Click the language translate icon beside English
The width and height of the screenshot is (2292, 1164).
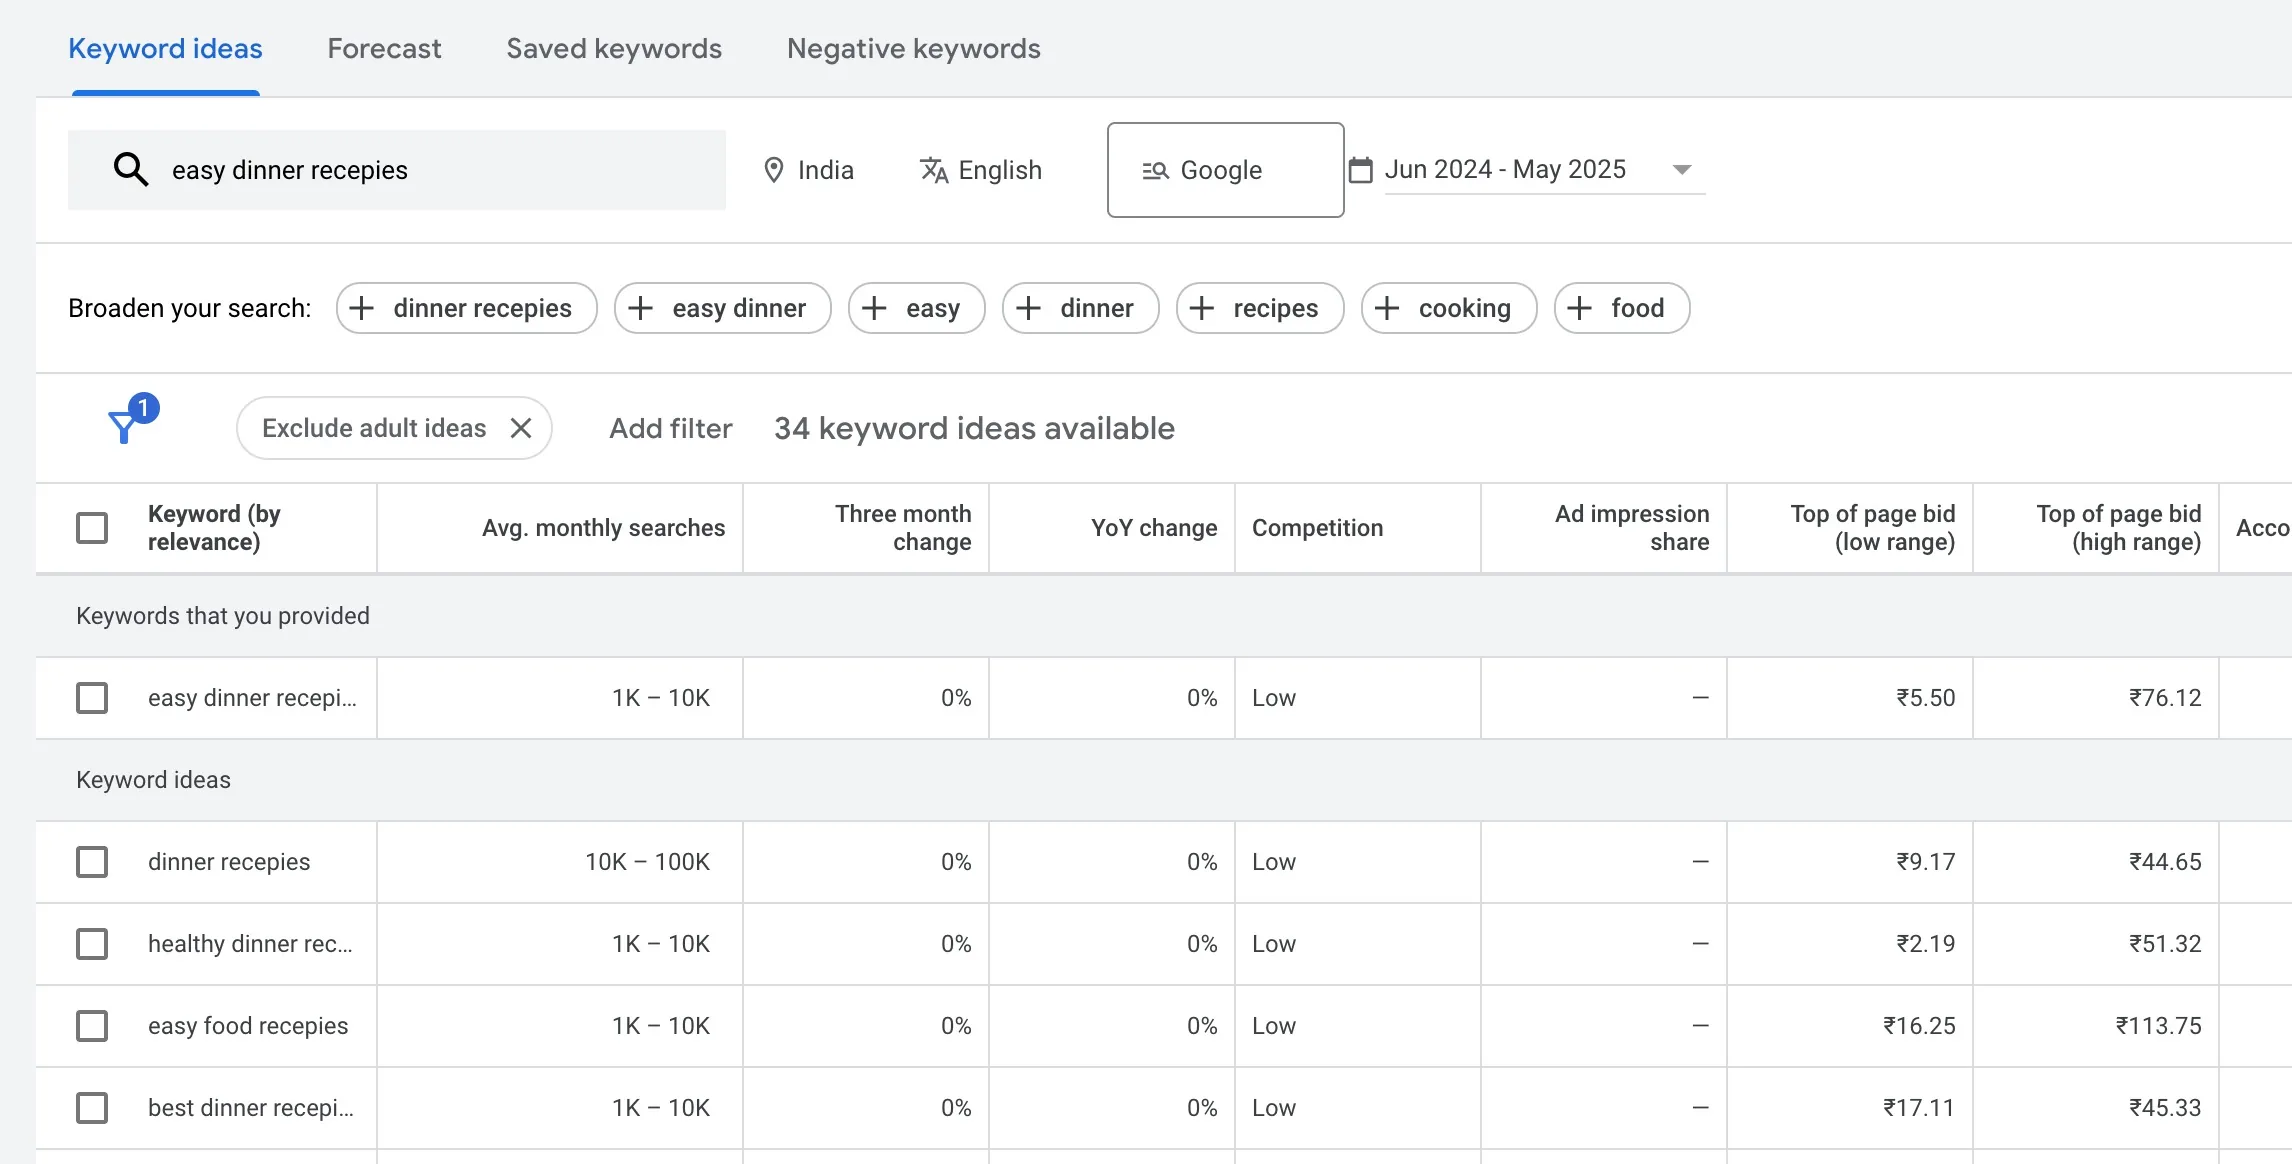pos(934,169)
